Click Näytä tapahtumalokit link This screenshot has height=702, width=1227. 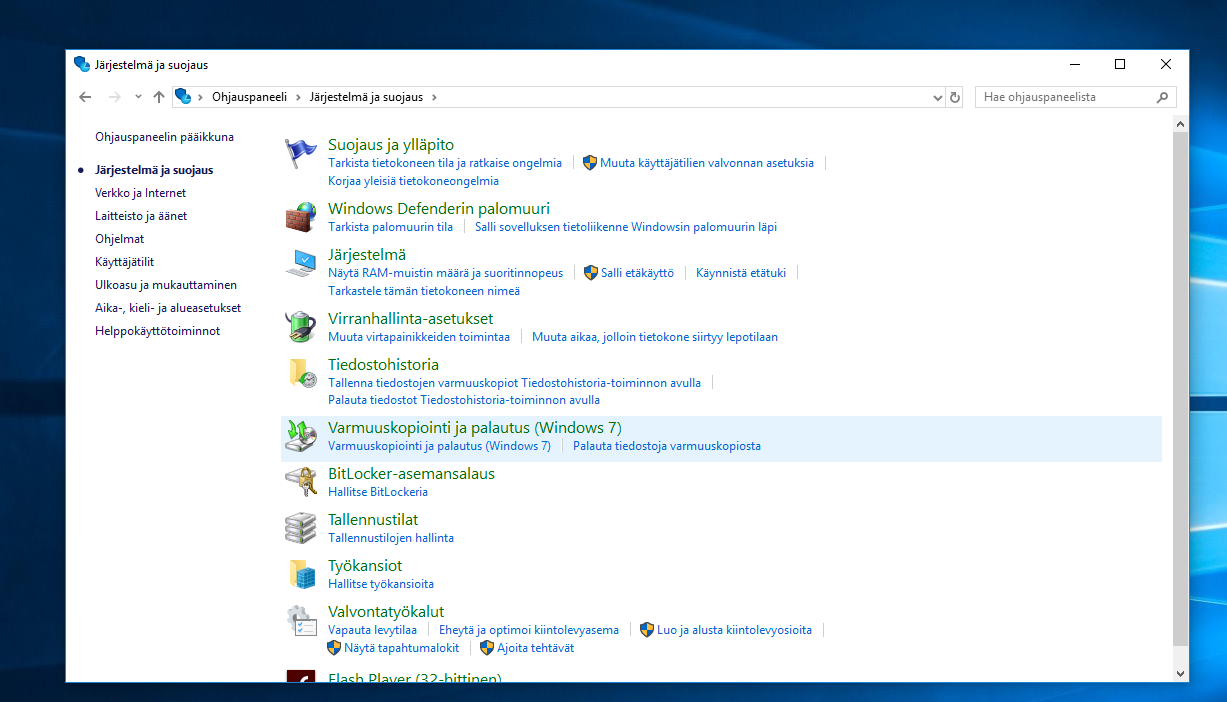401,648
